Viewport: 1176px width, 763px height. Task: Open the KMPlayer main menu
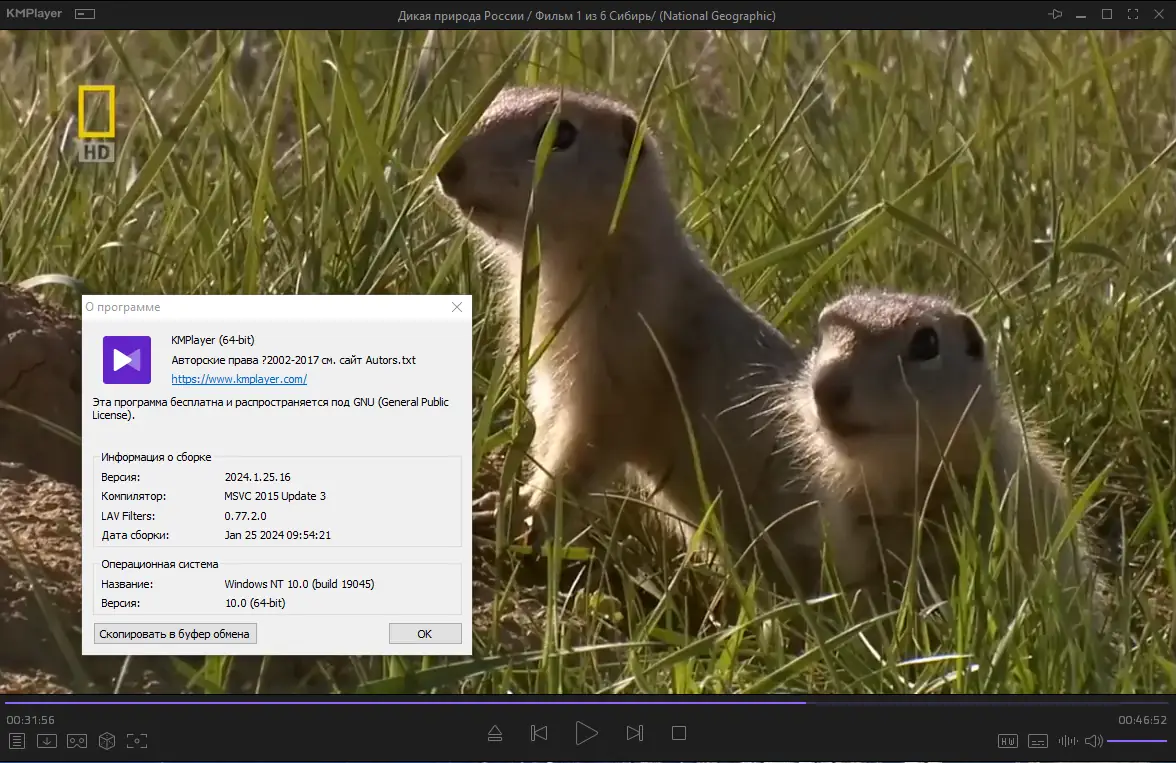33,14
